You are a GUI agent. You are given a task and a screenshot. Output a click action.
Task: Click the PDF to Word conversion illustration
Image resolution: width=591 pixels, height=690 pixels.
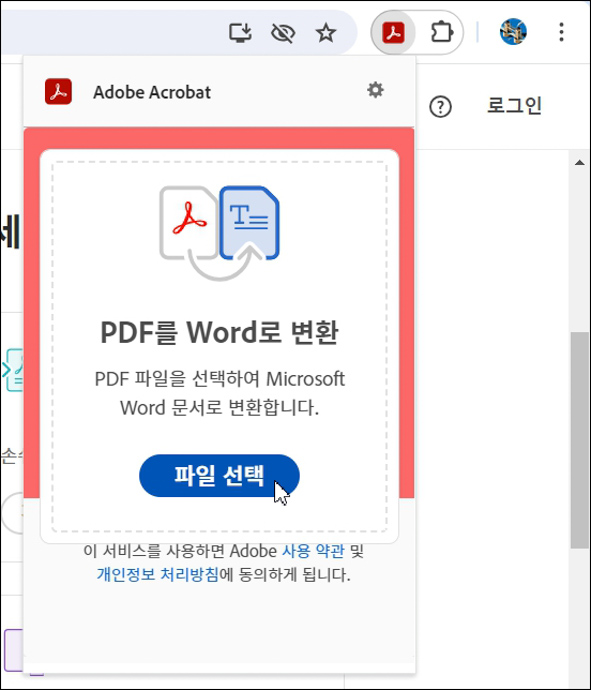(219, 233)
